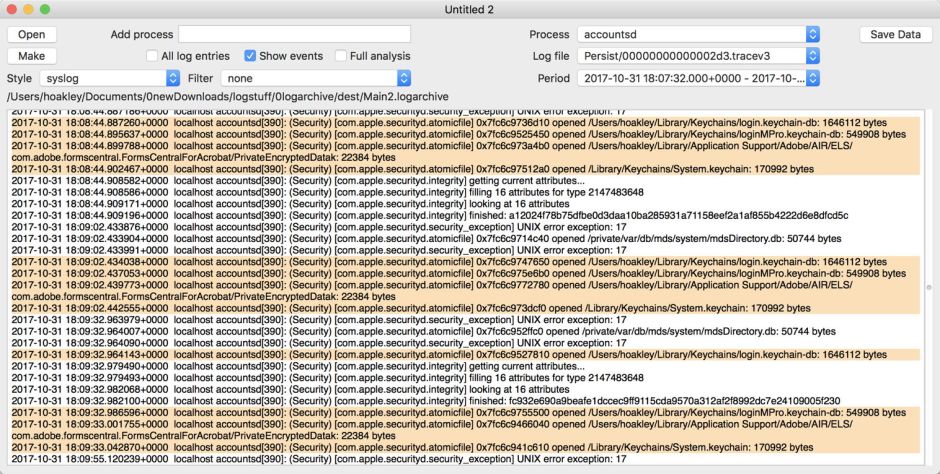Expand the Log file dropdown
The height and width of the screenshot is (474, 940).
699,56
